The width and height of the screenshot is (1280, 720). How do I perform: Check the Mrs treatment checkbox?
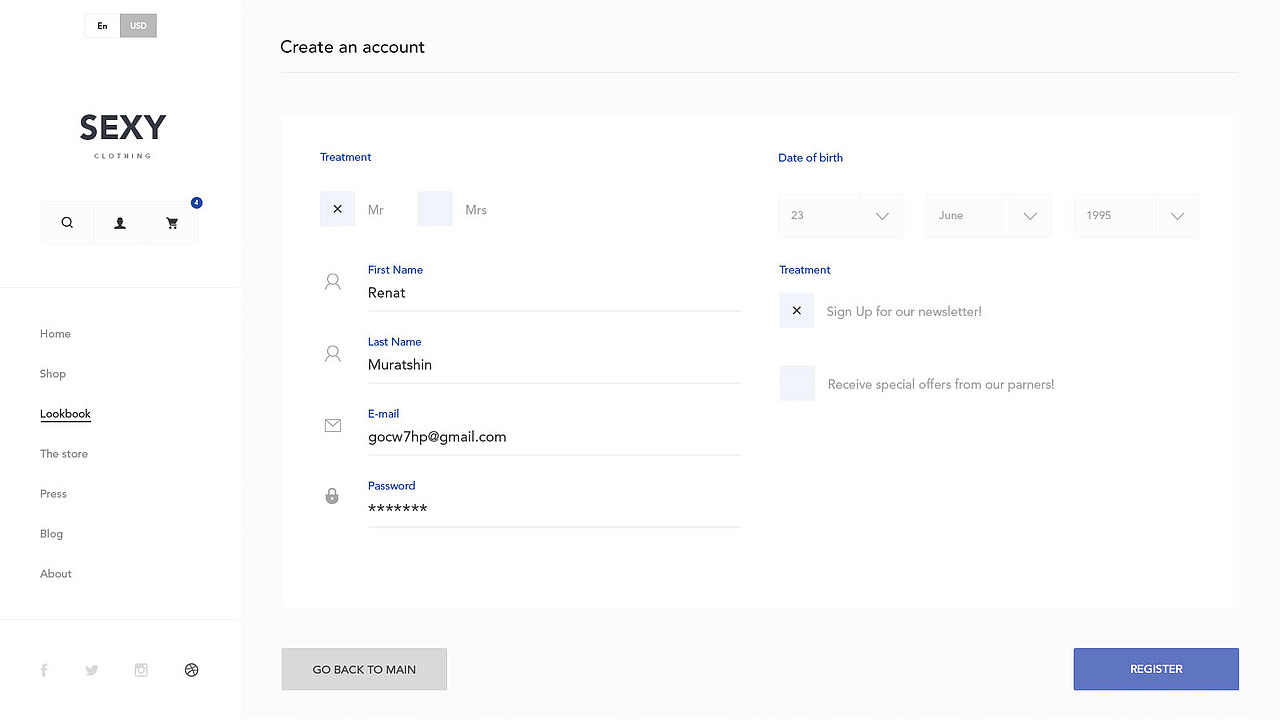coord(435,209)
